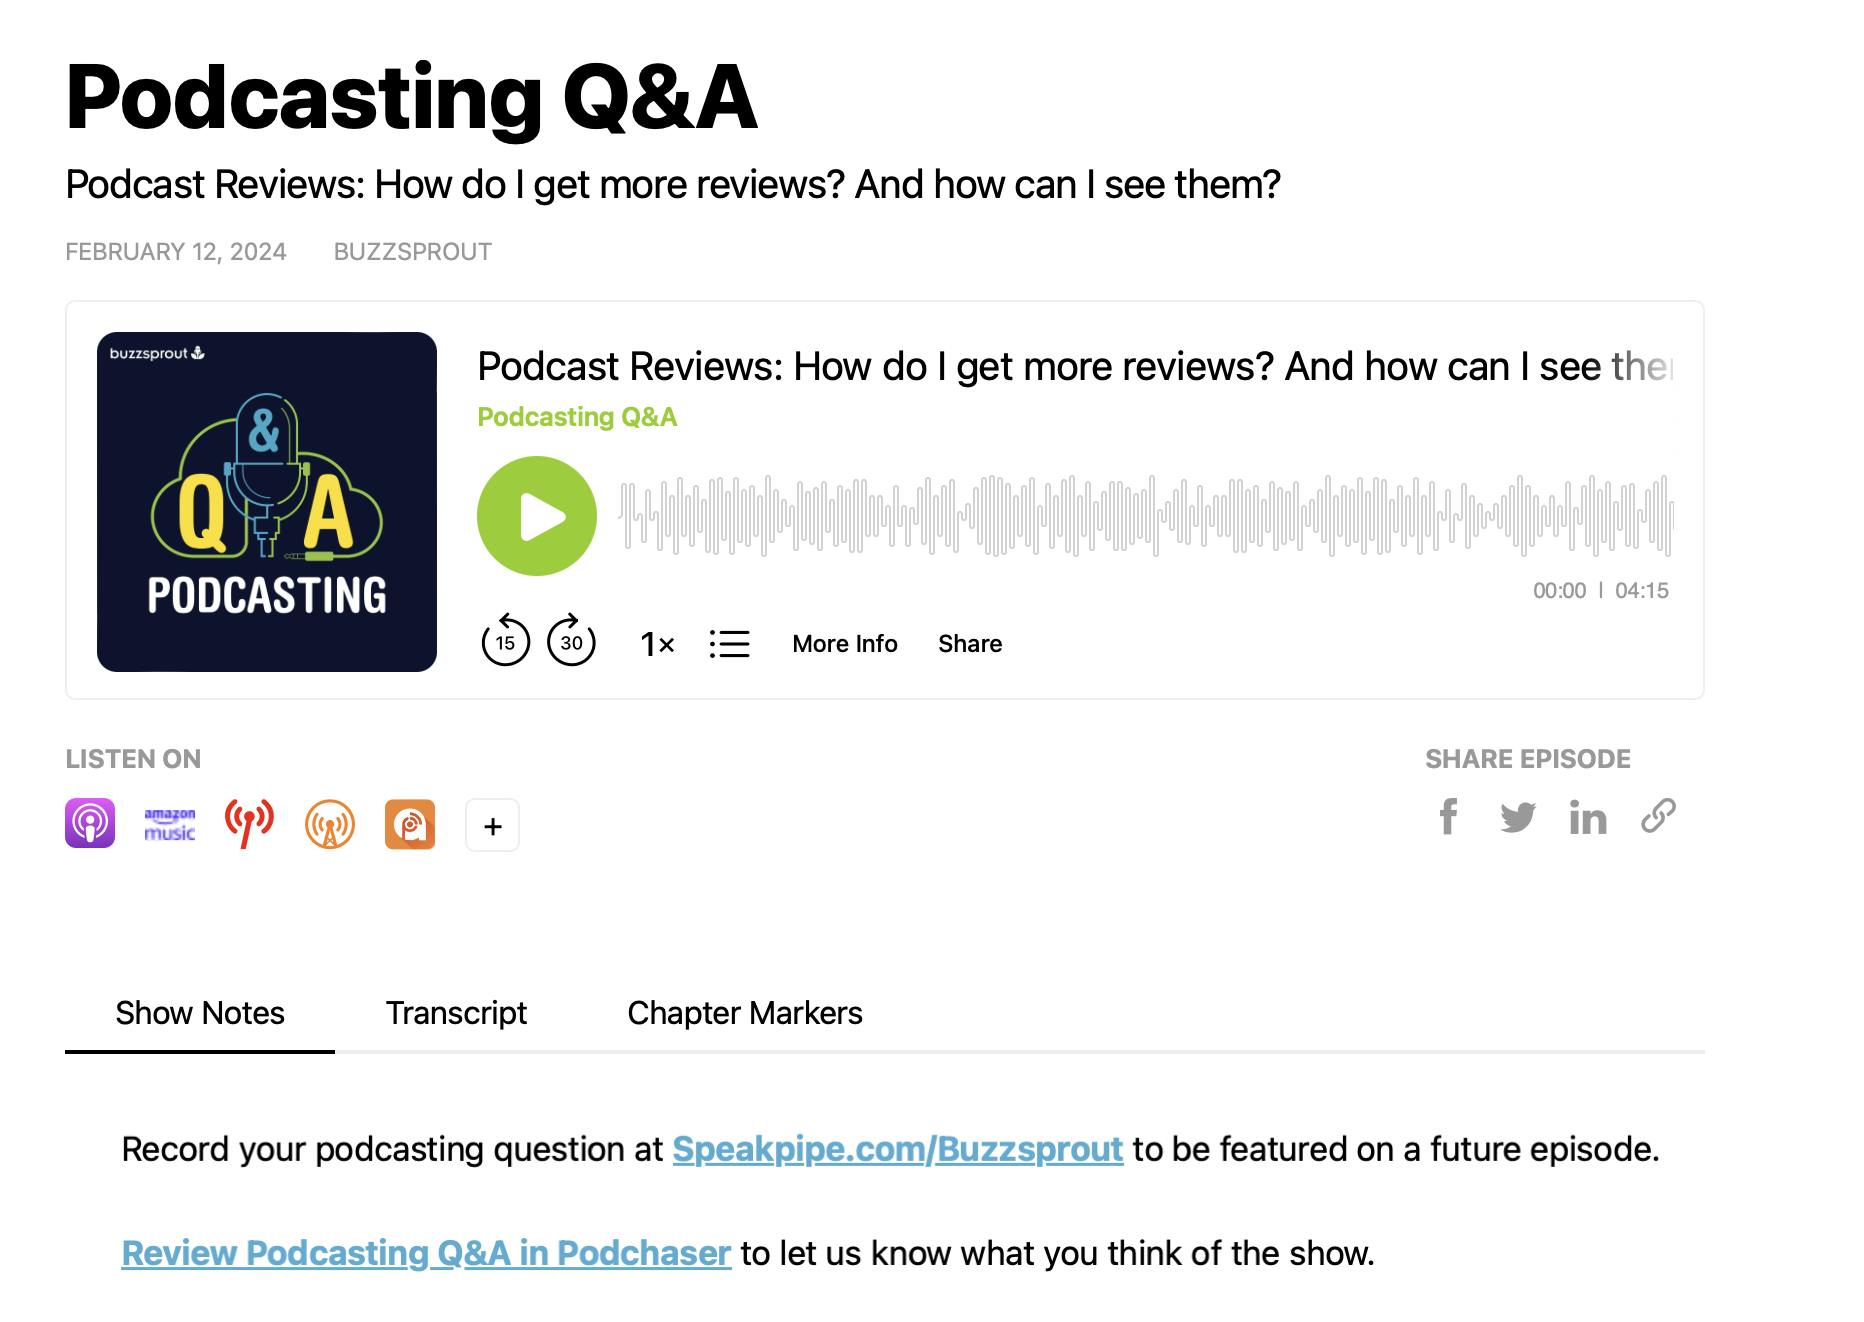Open the Chapter Markers tab
1864x1322 pixels.
click(x=744, y=1013)
